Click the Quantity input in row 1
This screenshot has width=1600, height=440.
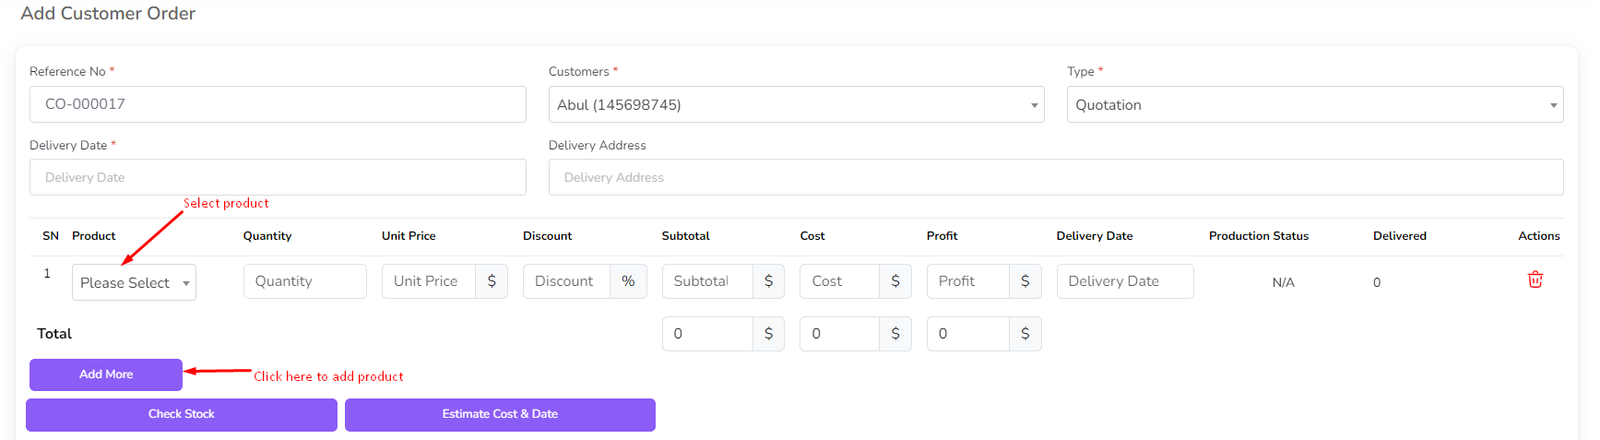point(305,281)
